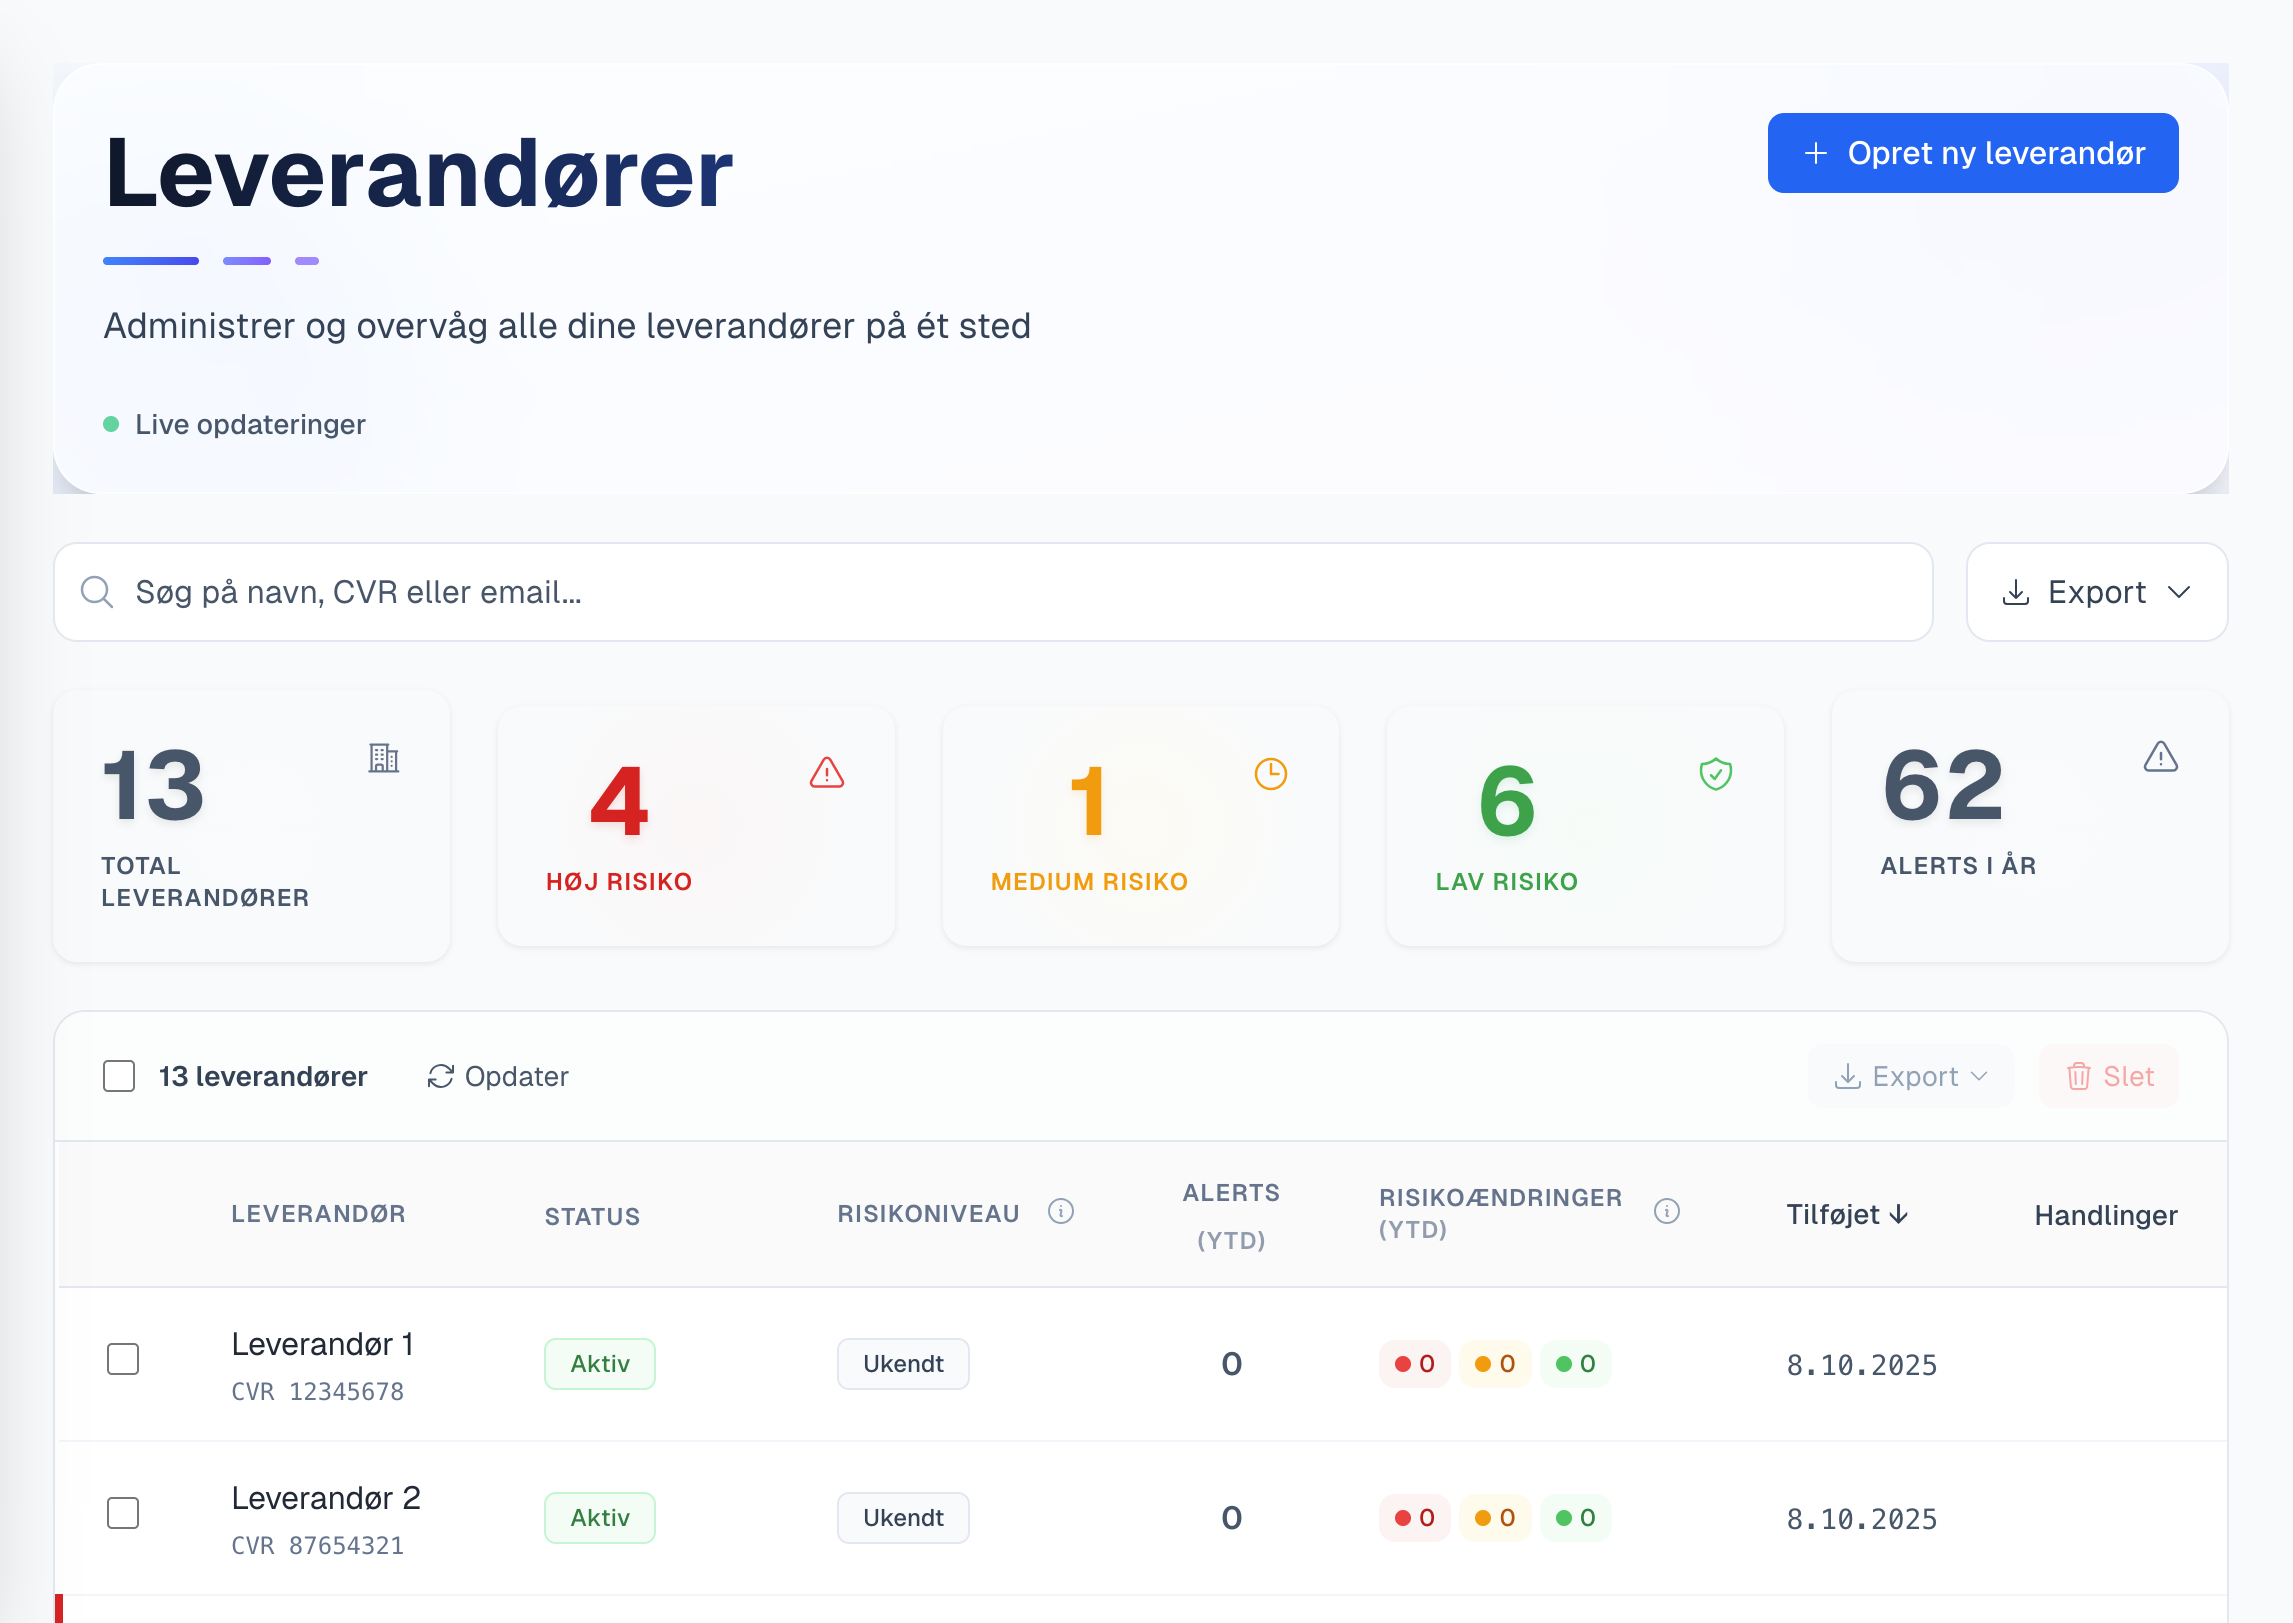Check the checkbox for Leverandør 1
Viewport: 2293px width, 1623px height.
click(123, 1360)
